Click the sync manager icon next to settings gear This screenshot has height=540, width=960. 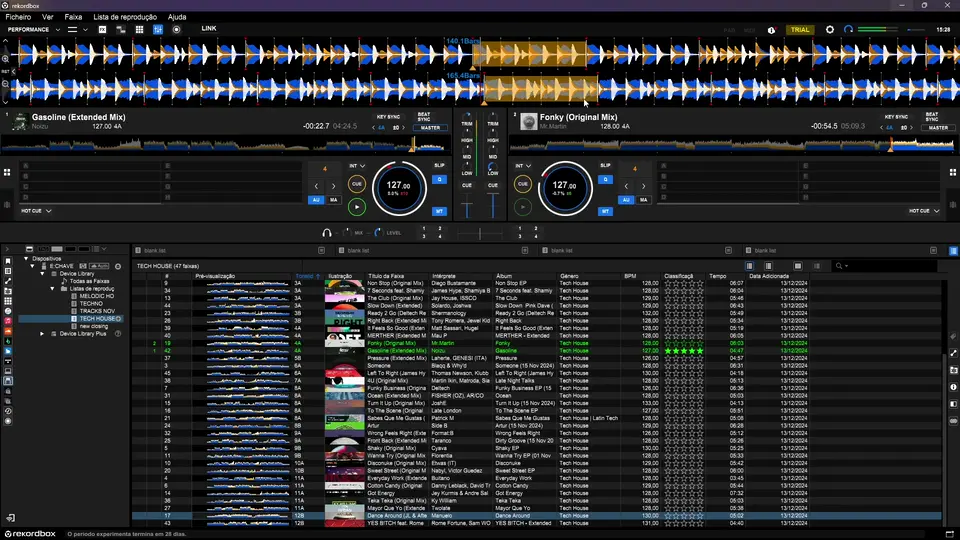click(849, 29)
